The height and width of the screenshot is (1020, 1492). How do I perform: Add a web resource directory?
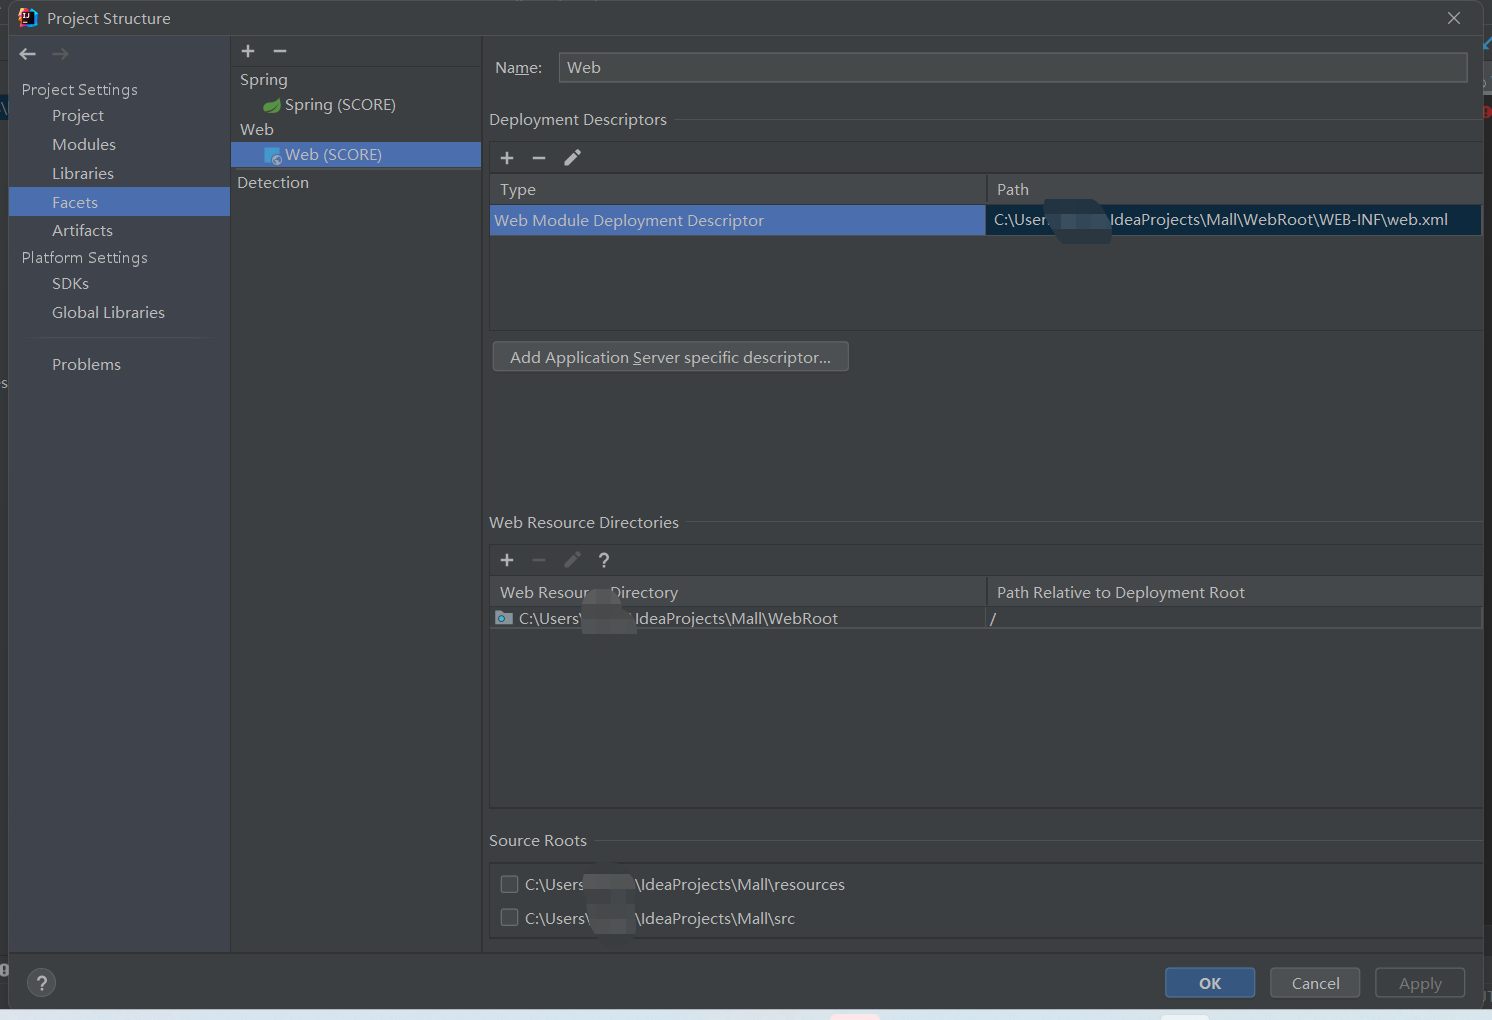pyautogui.click(x=507, y=560)
